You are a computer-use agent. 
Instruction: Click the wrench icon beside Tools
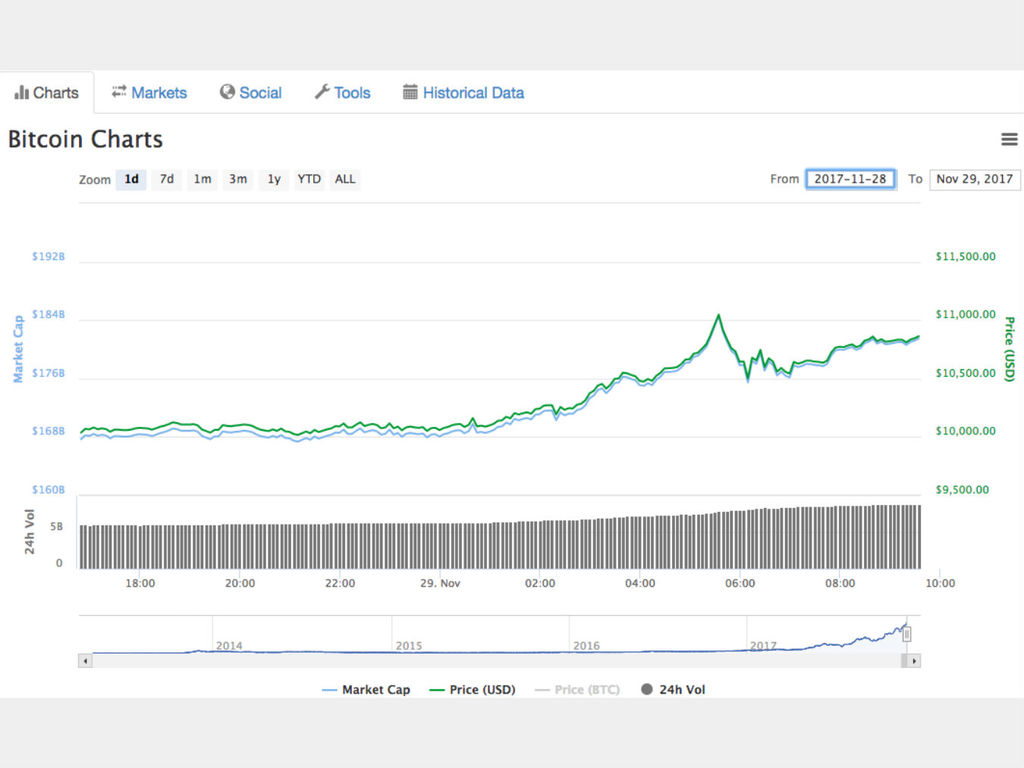pyautogui.click(x=322, y=92)
